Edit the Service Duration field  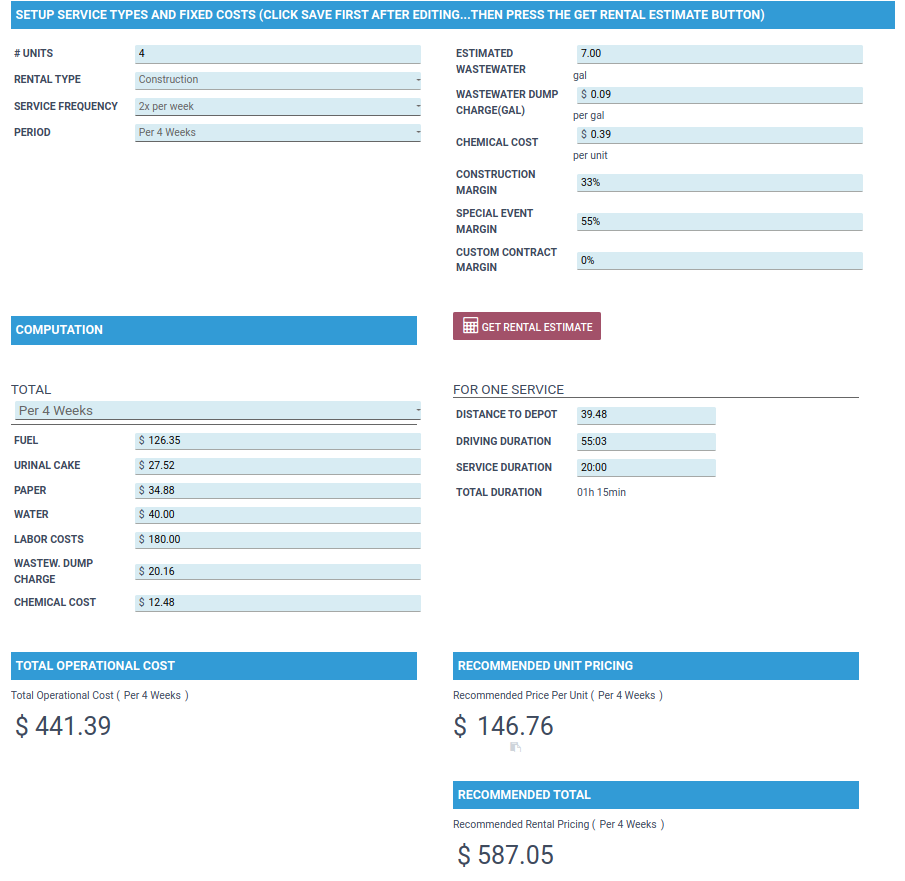(x=645, y=468)
